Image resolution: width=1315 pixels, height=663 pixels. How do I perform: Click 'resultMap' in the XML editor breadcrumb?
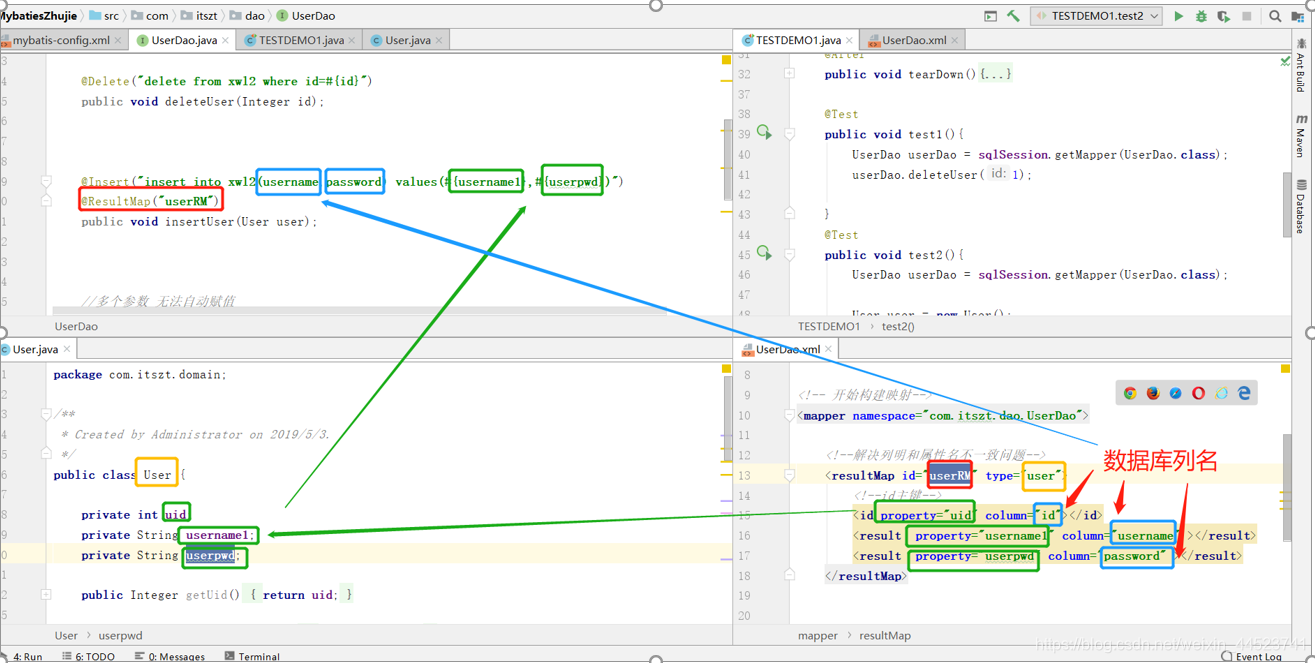coord(884,635)
